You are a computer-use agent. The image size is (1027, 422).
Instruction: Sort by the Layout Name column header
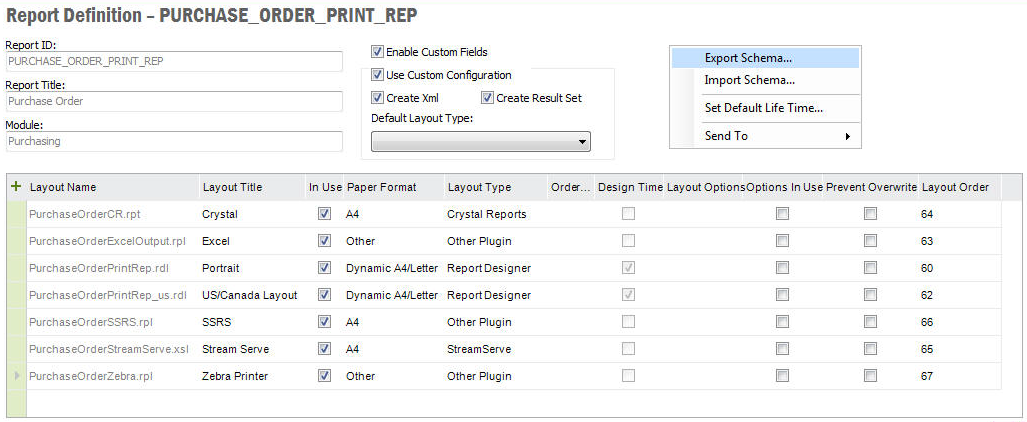point(63,187)
